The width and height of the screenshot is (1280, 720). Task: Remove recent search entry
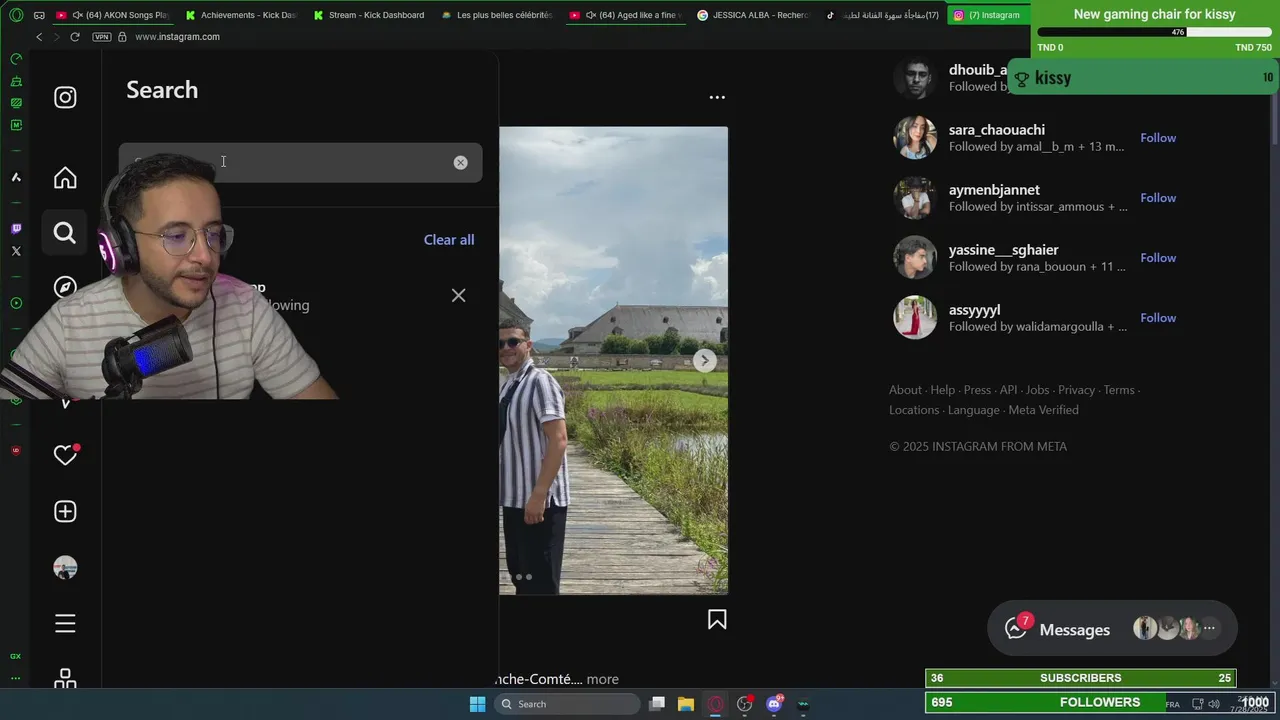point(458,295)
